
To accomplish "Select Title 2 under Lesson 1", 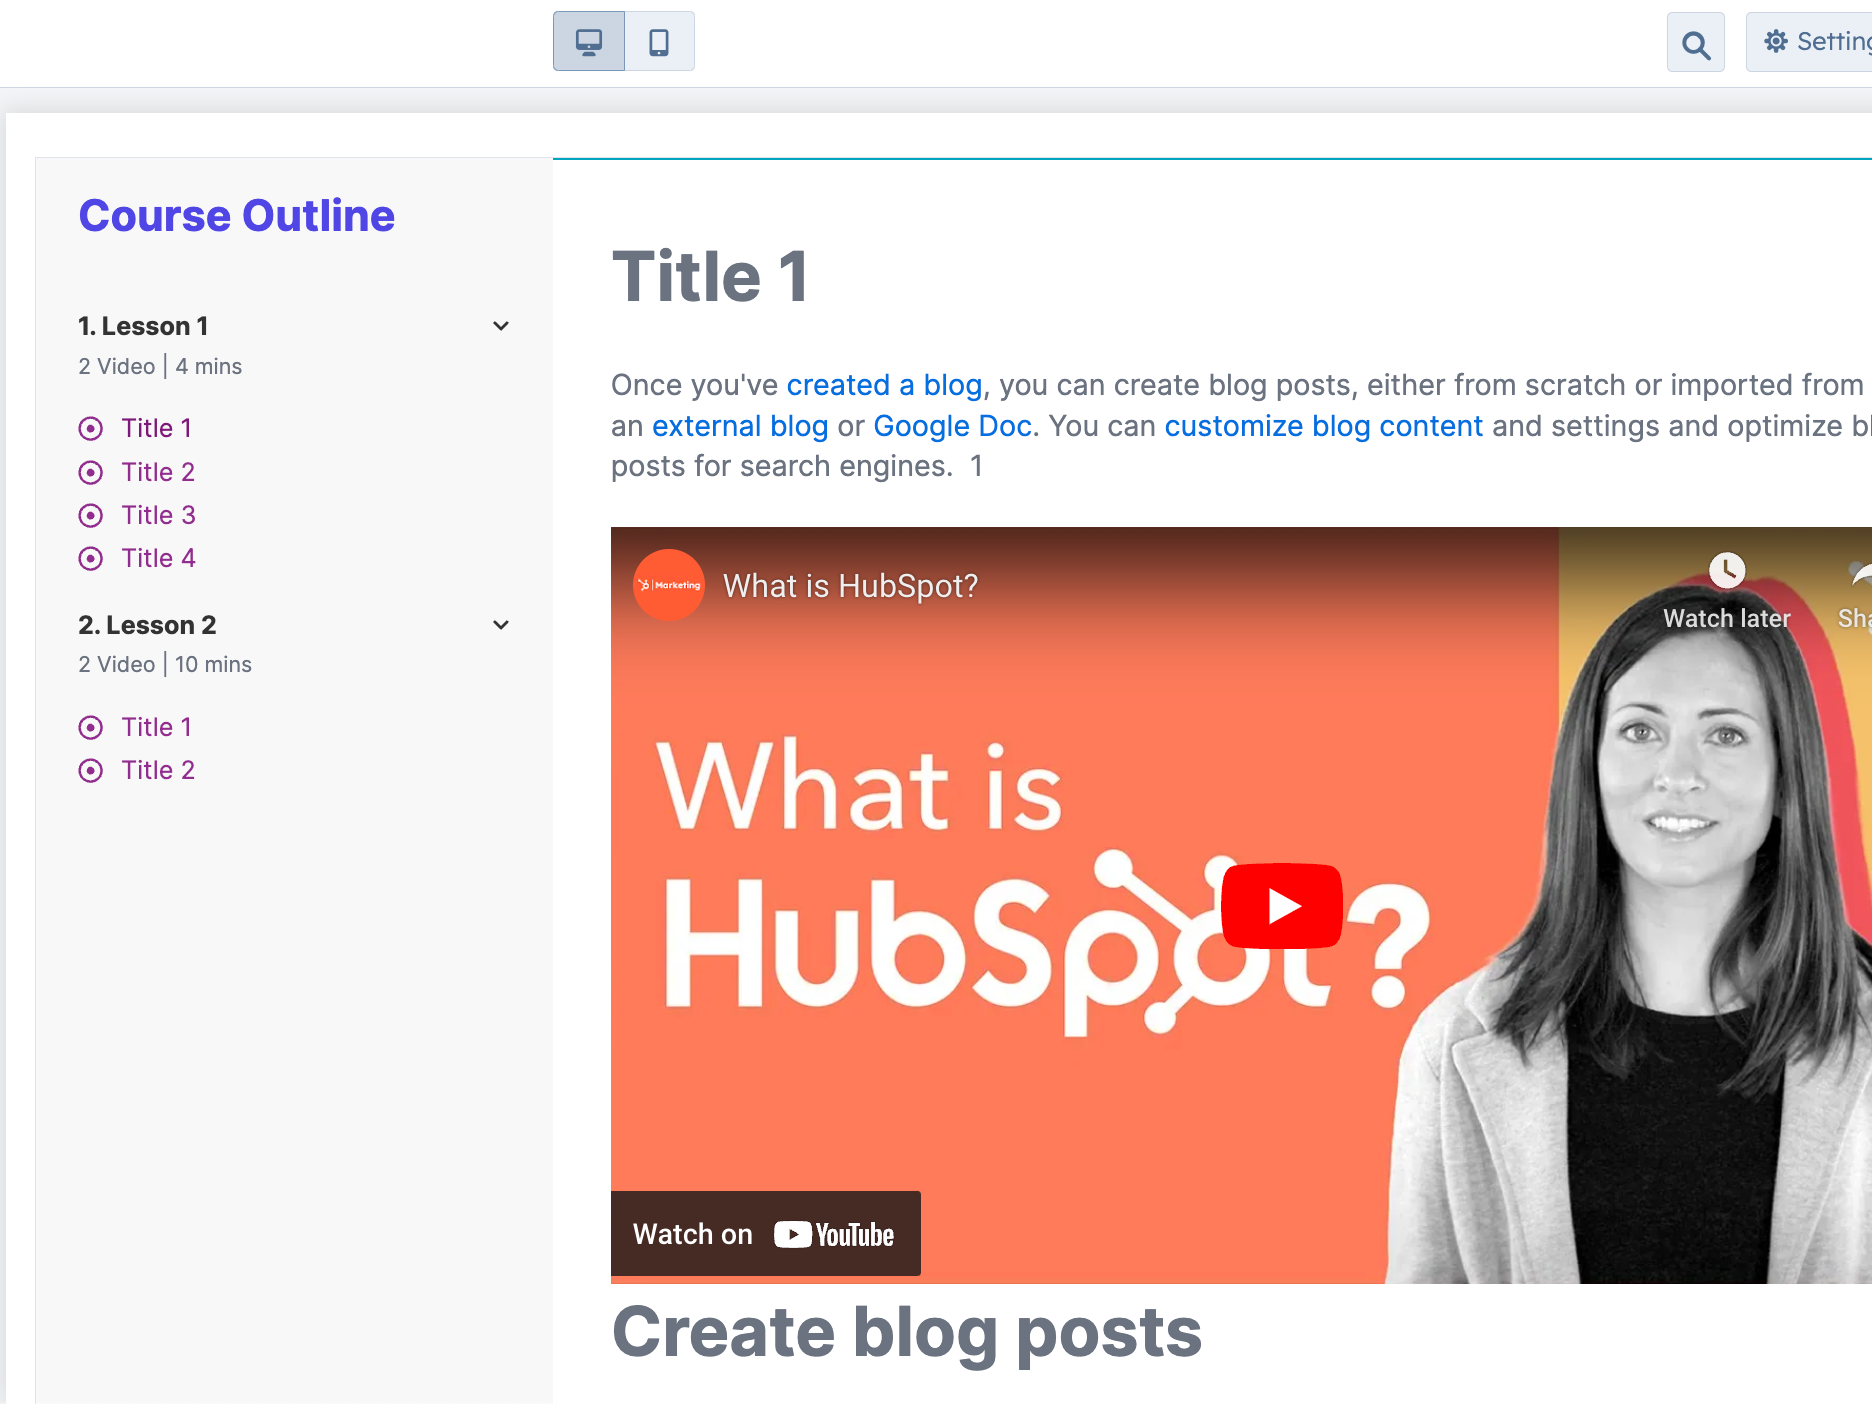I will 158,472.
